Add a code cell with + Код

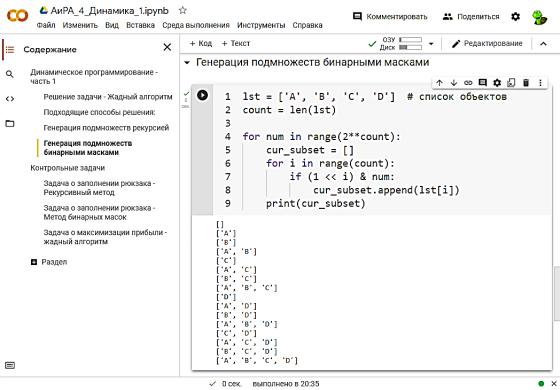click(x=201, y=44)
